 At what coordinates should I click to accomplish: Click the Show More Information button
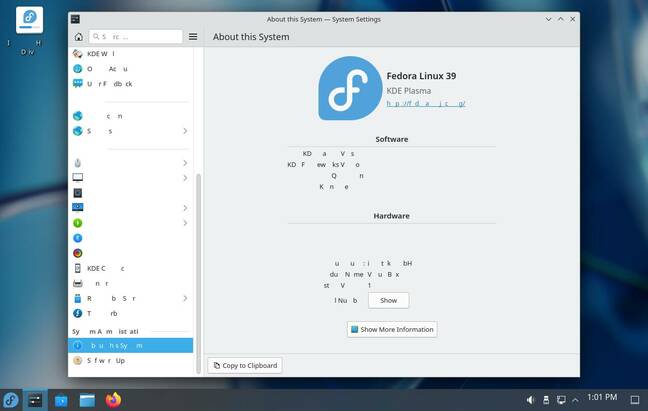pyautogui.click(x=392, y=329)
